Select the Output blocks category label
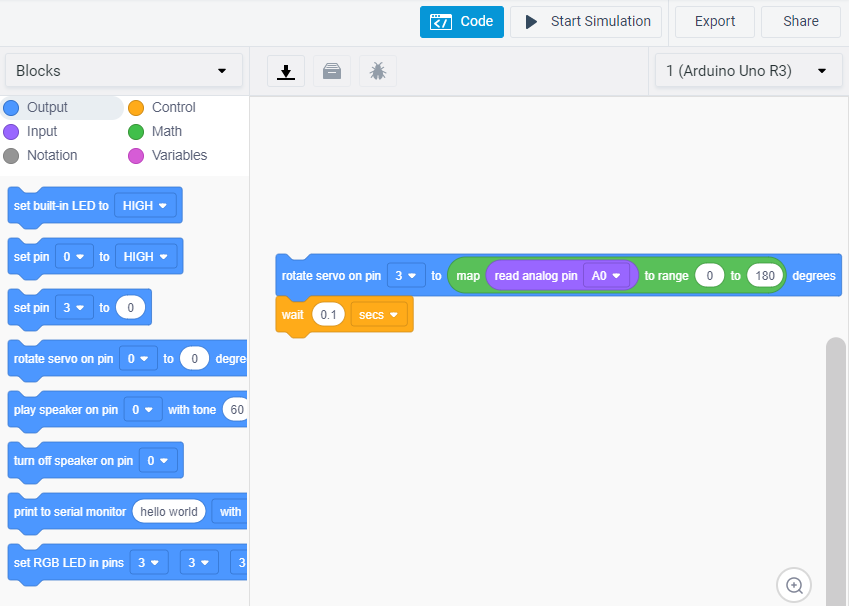Viewport: 849px width, 606px height. [47, 107]
